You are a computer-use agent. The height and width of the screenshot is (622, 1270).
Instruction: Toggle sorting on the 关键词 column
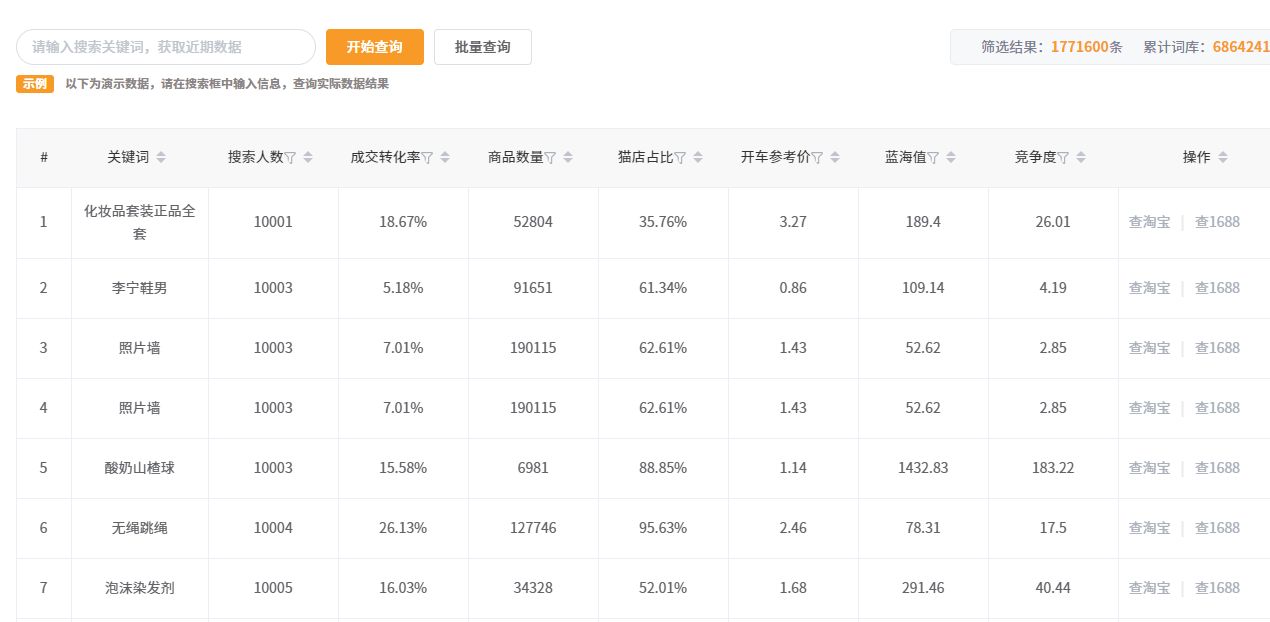click(161, 157)
